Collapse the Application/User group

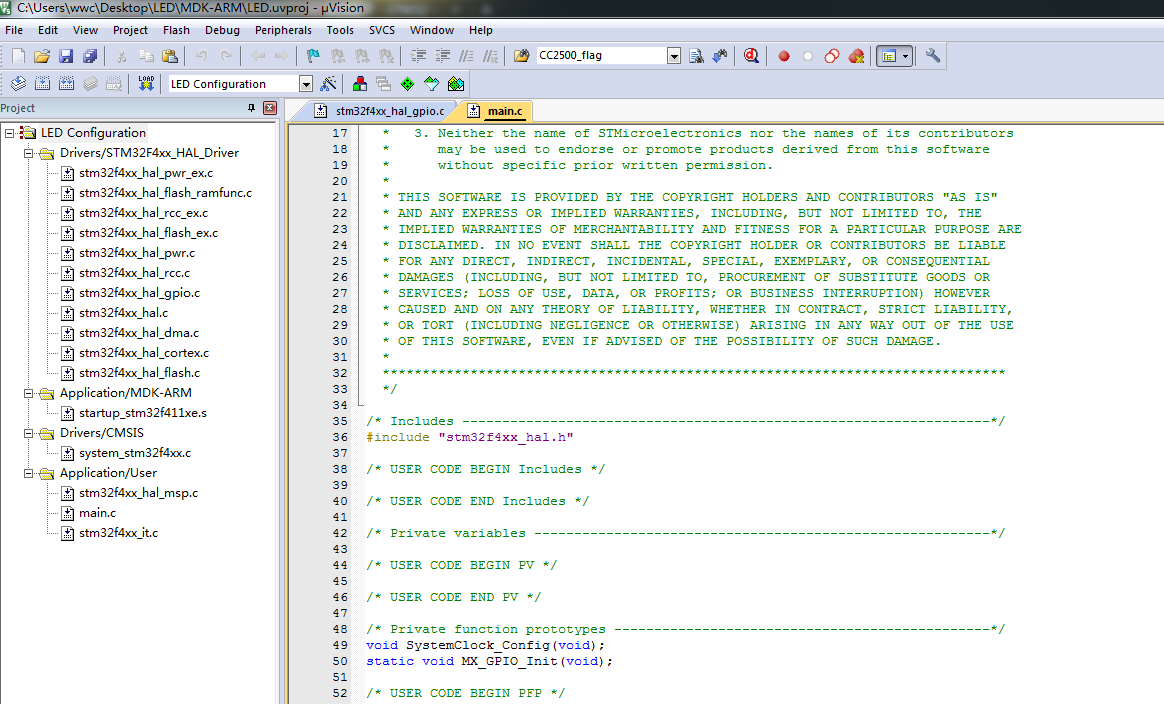[x=28, y=473]
